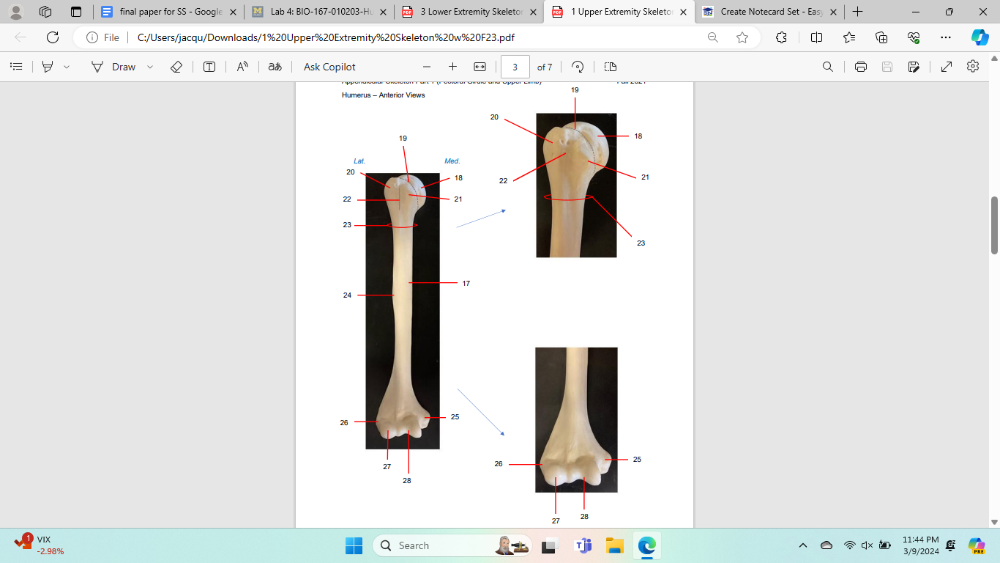Zoom in with the plus button
Viewport: 1000px width, 563px height.
tap(452, 67)
